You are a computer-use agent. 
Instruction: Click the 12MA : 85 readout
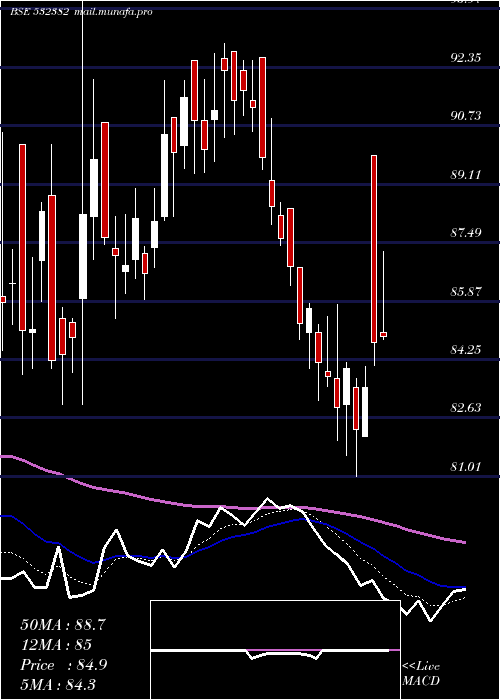56,645
